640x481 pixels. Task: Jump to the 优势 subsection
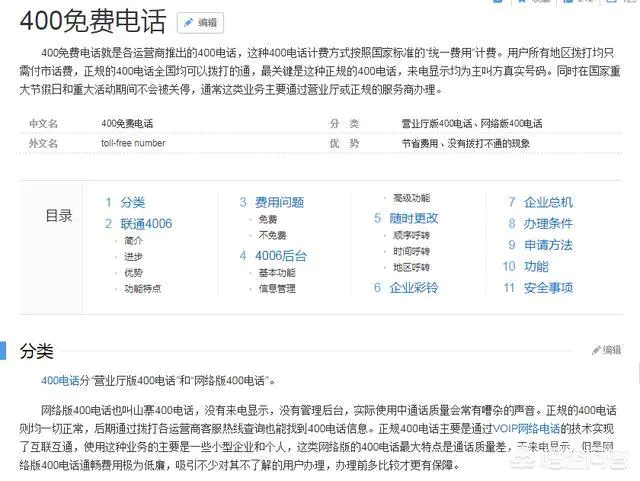tap(133, 272)
